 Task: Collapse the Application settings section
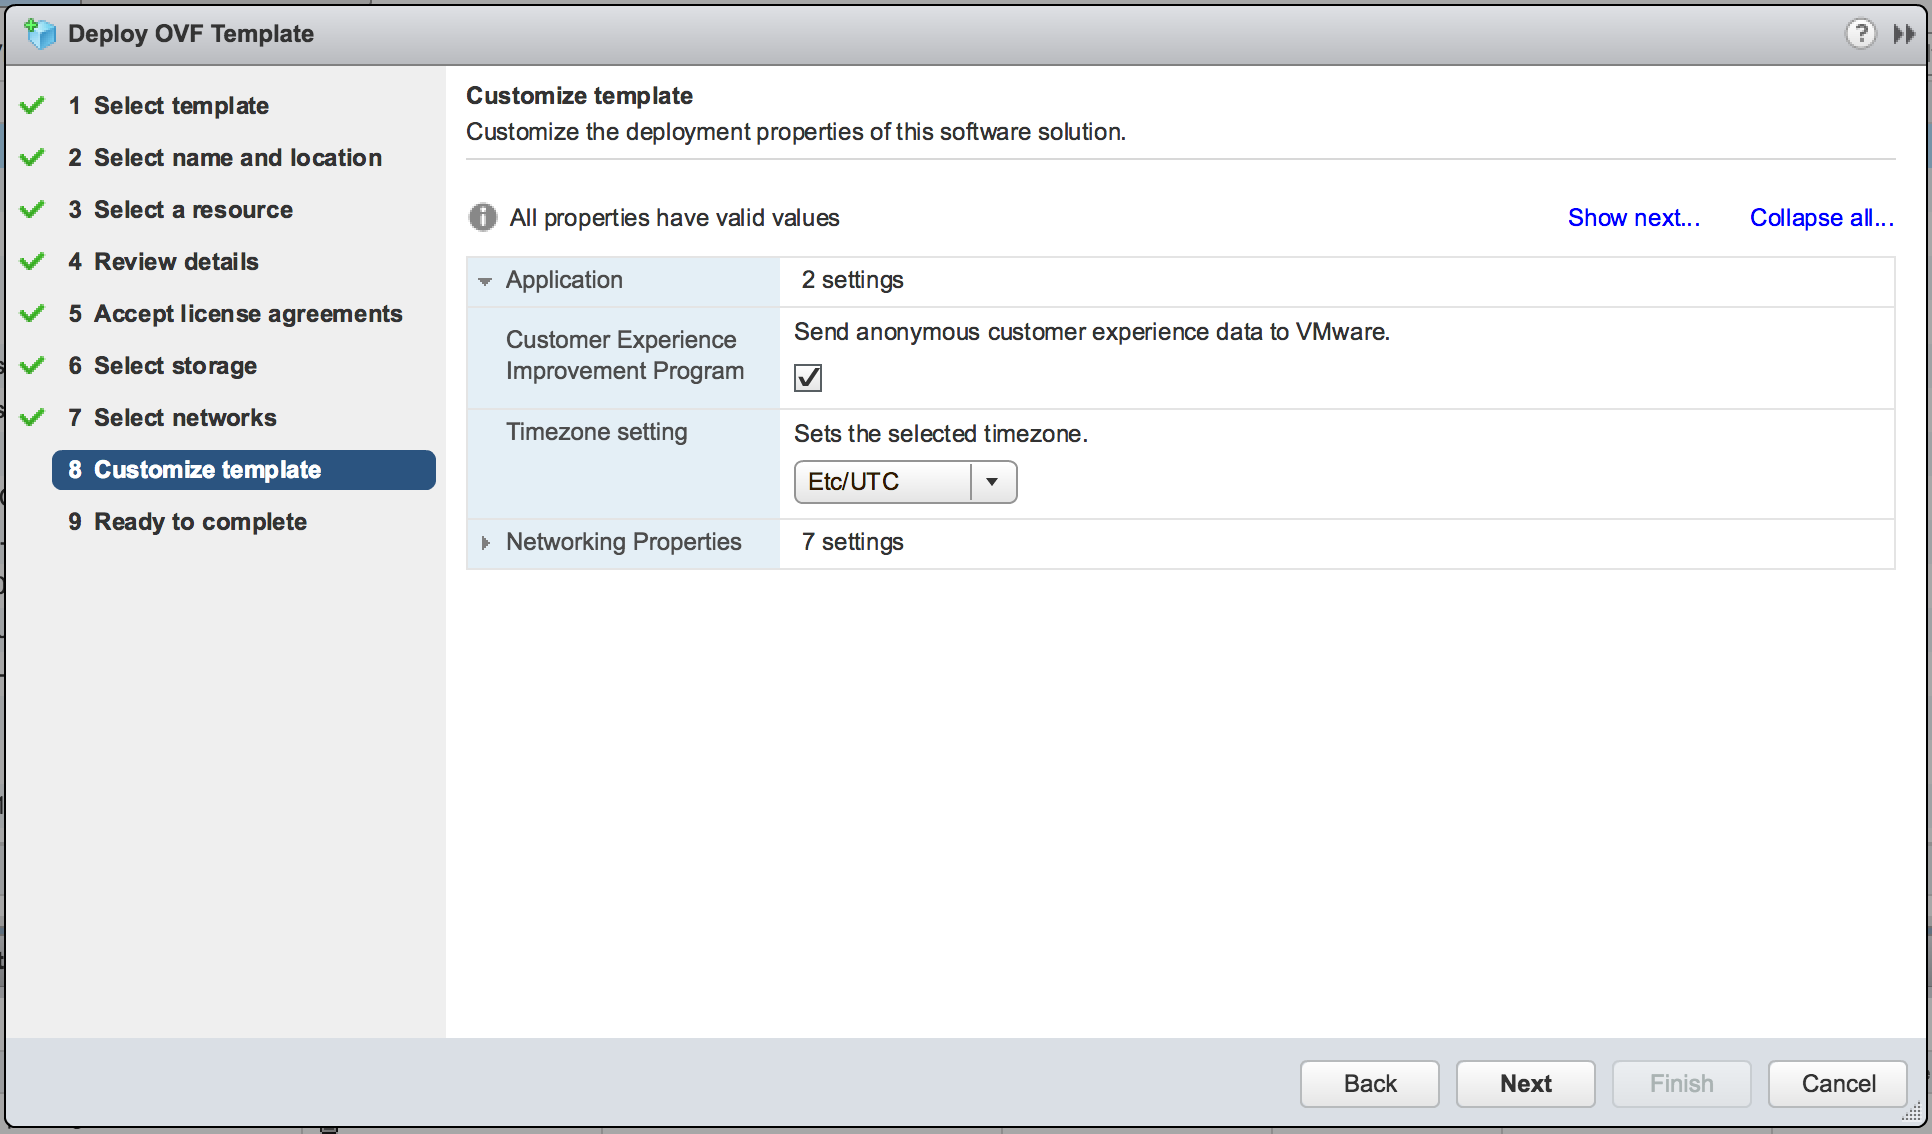[485, 281]
